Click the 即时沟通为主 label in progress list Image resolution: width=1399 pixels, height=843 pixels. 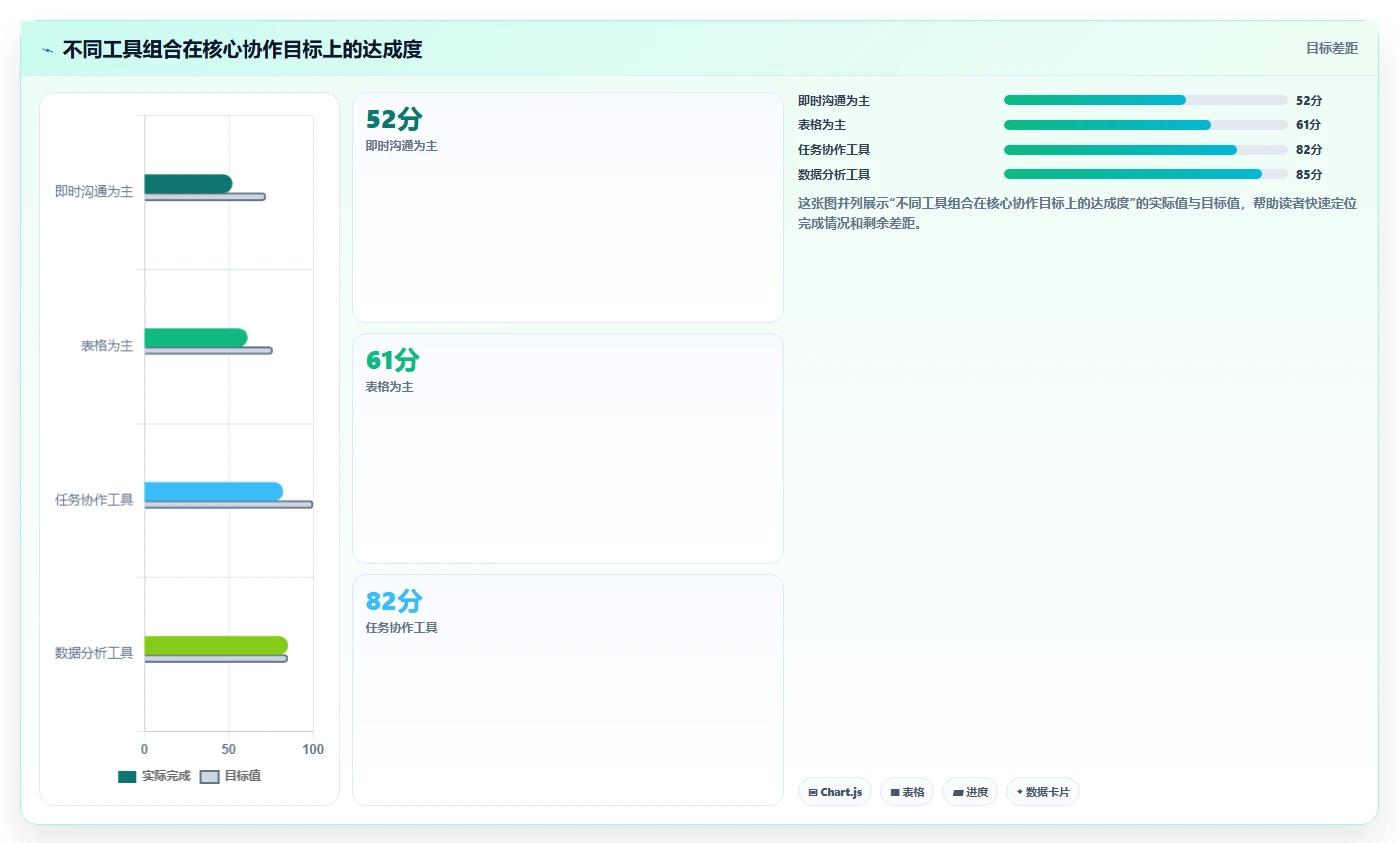834,101
